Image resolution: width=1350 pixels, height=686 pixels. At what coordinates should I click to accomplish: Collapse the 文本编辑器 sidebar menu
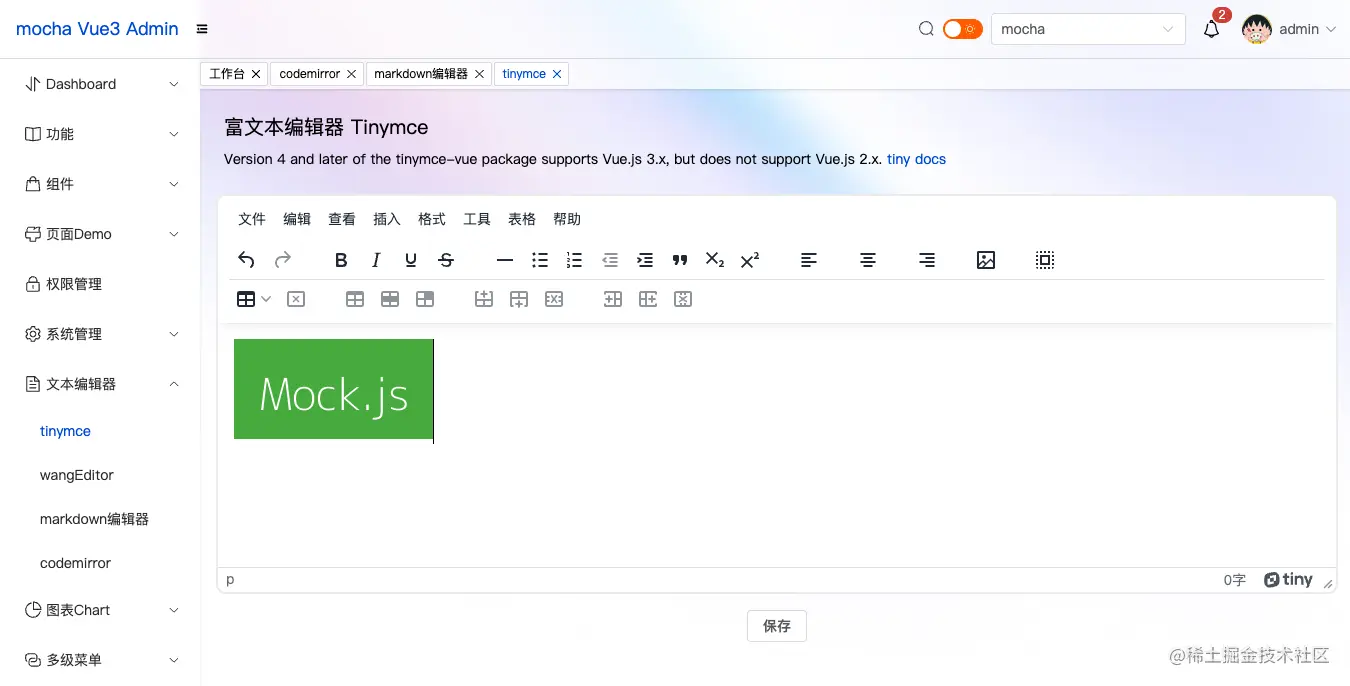(100, 384)
